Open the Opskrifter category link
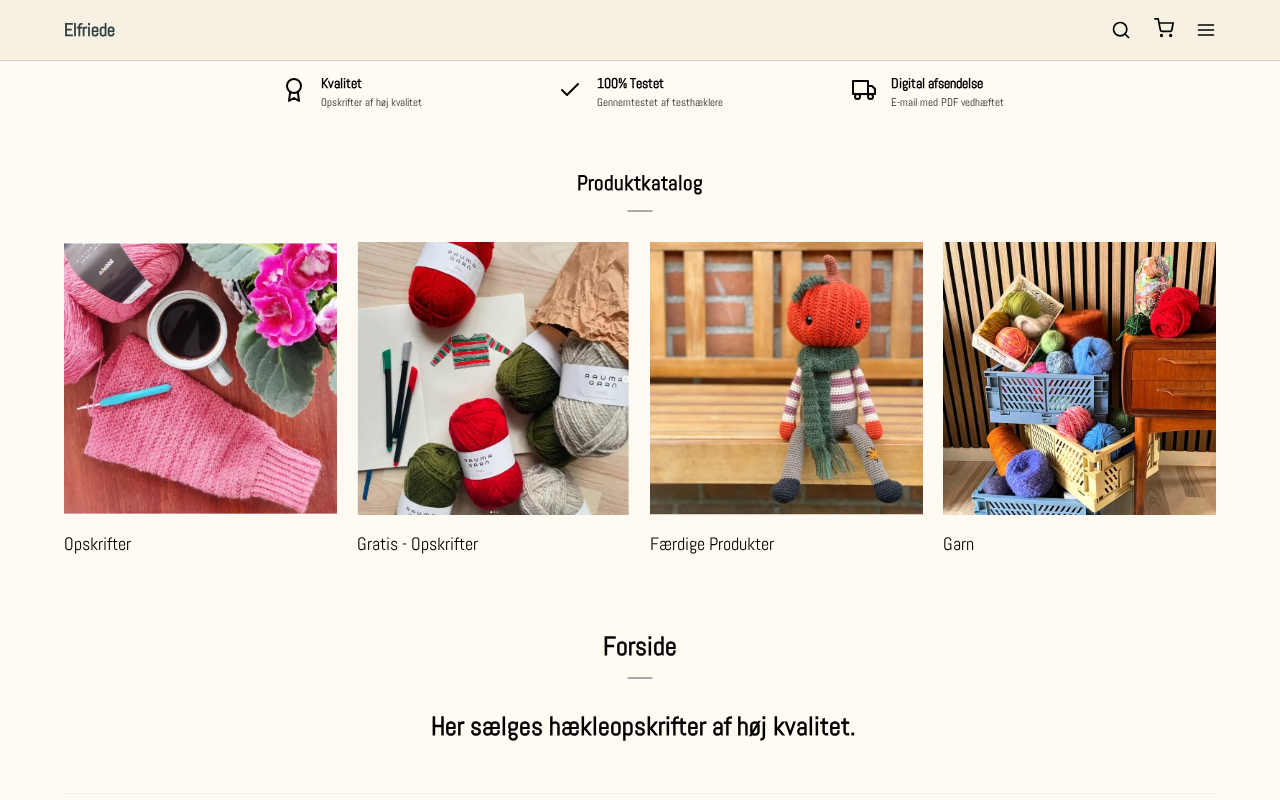Screen dimensions: 1280x800 click(97, 544)
